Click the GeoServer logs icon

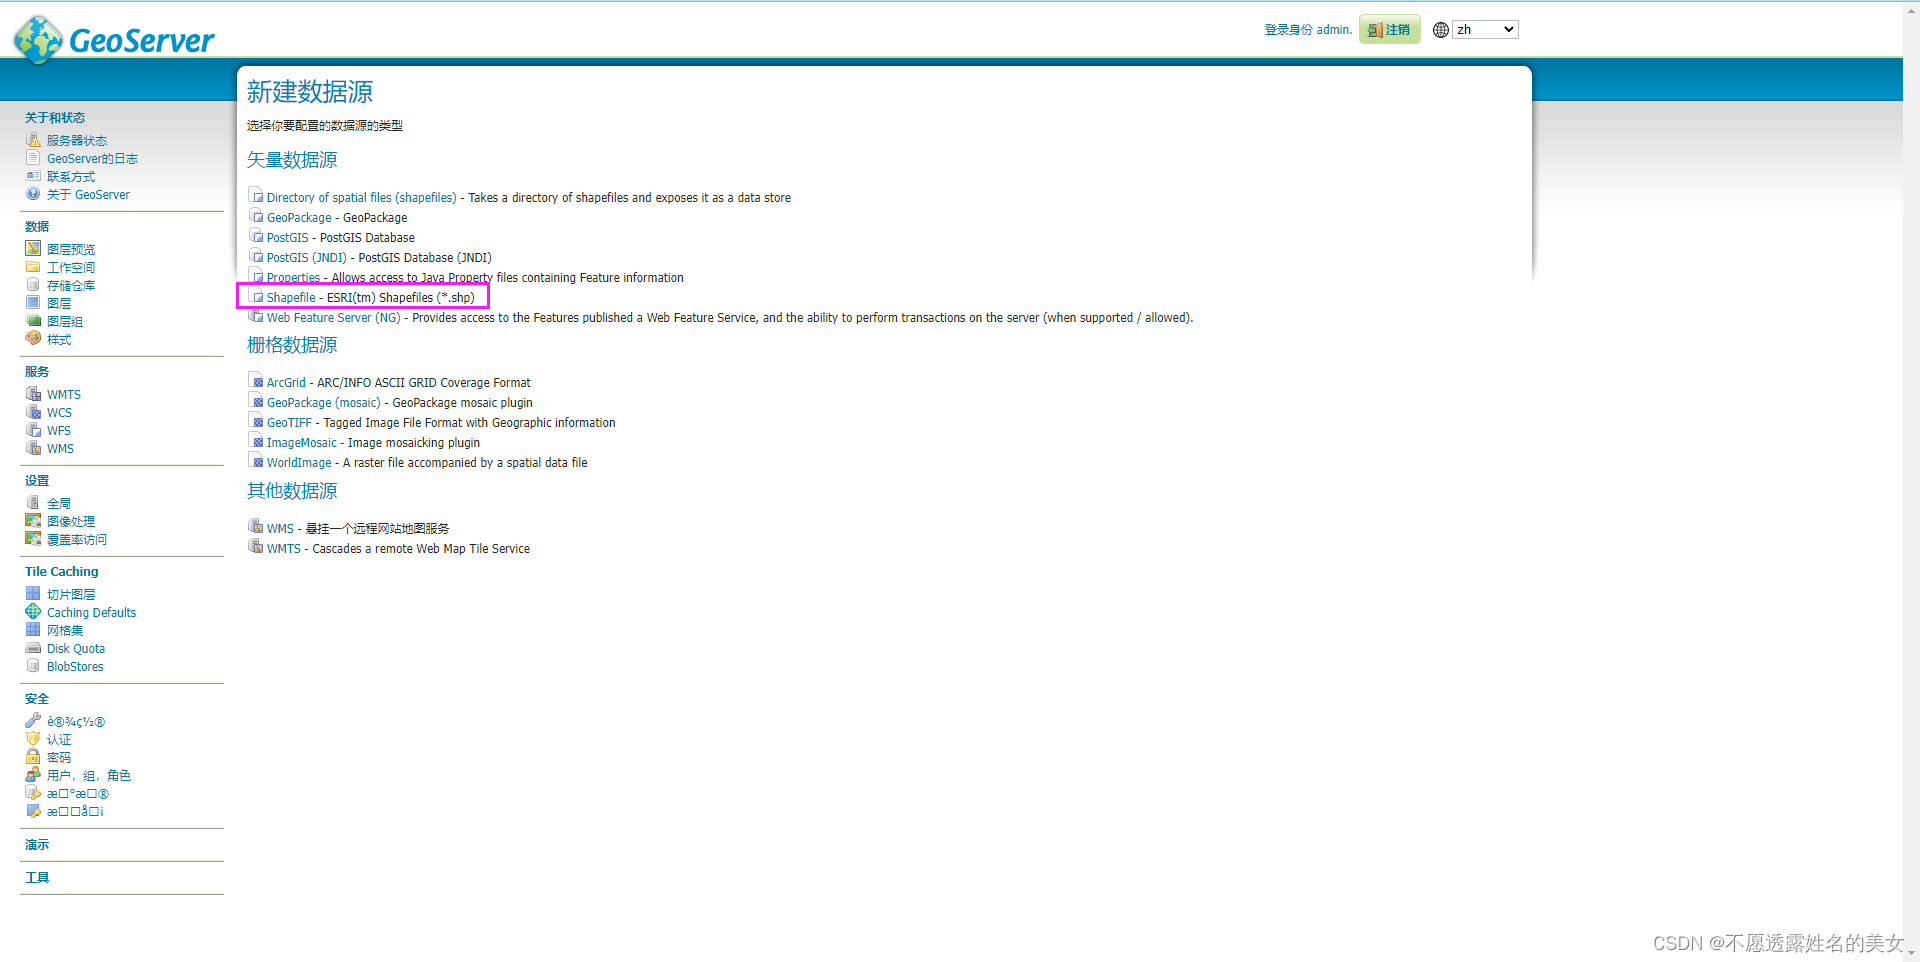pos(33,158)
